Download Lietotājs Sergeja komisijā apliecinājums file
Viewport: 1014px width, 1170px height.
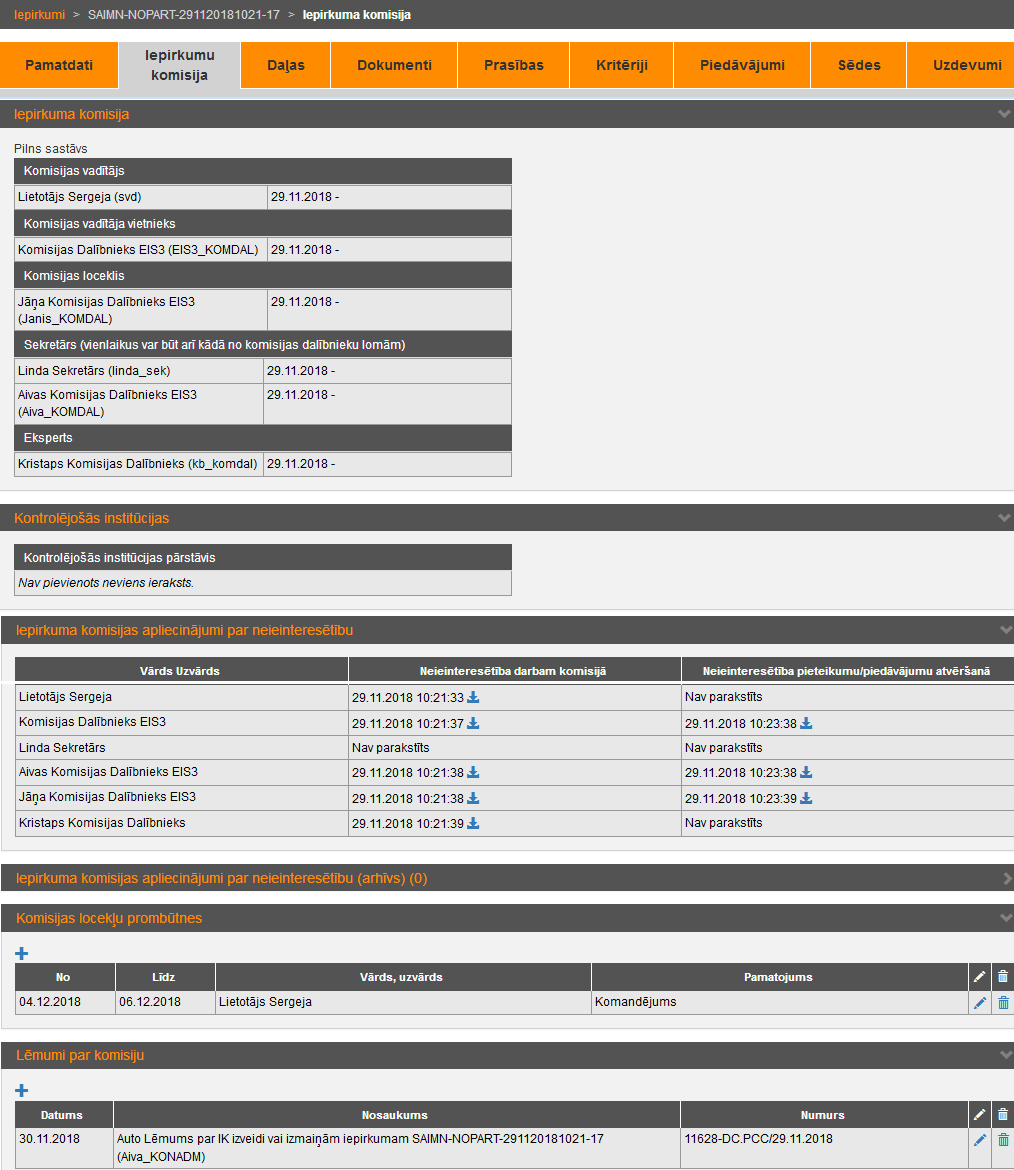(473, 697)
